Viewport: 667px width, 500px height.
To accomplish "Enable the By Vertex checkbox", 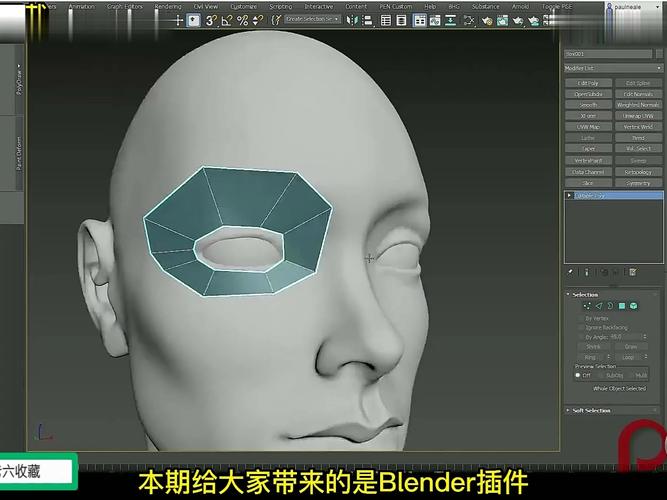I will [581, 318].
